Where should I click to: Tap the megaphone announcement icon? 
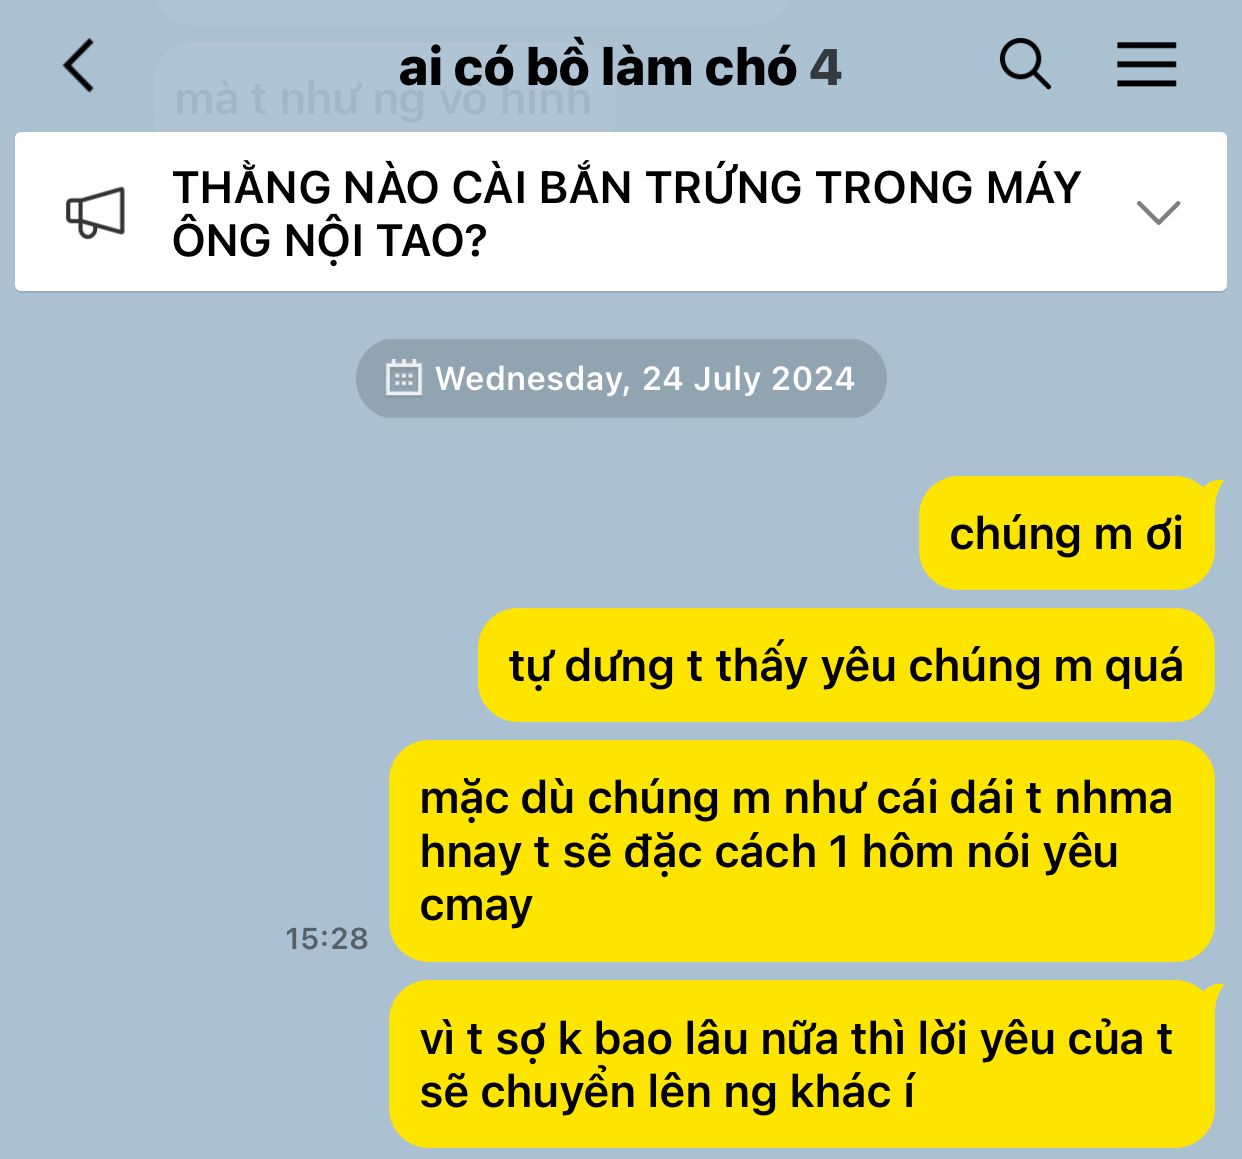pyautogui.click(x=95, y=213)
